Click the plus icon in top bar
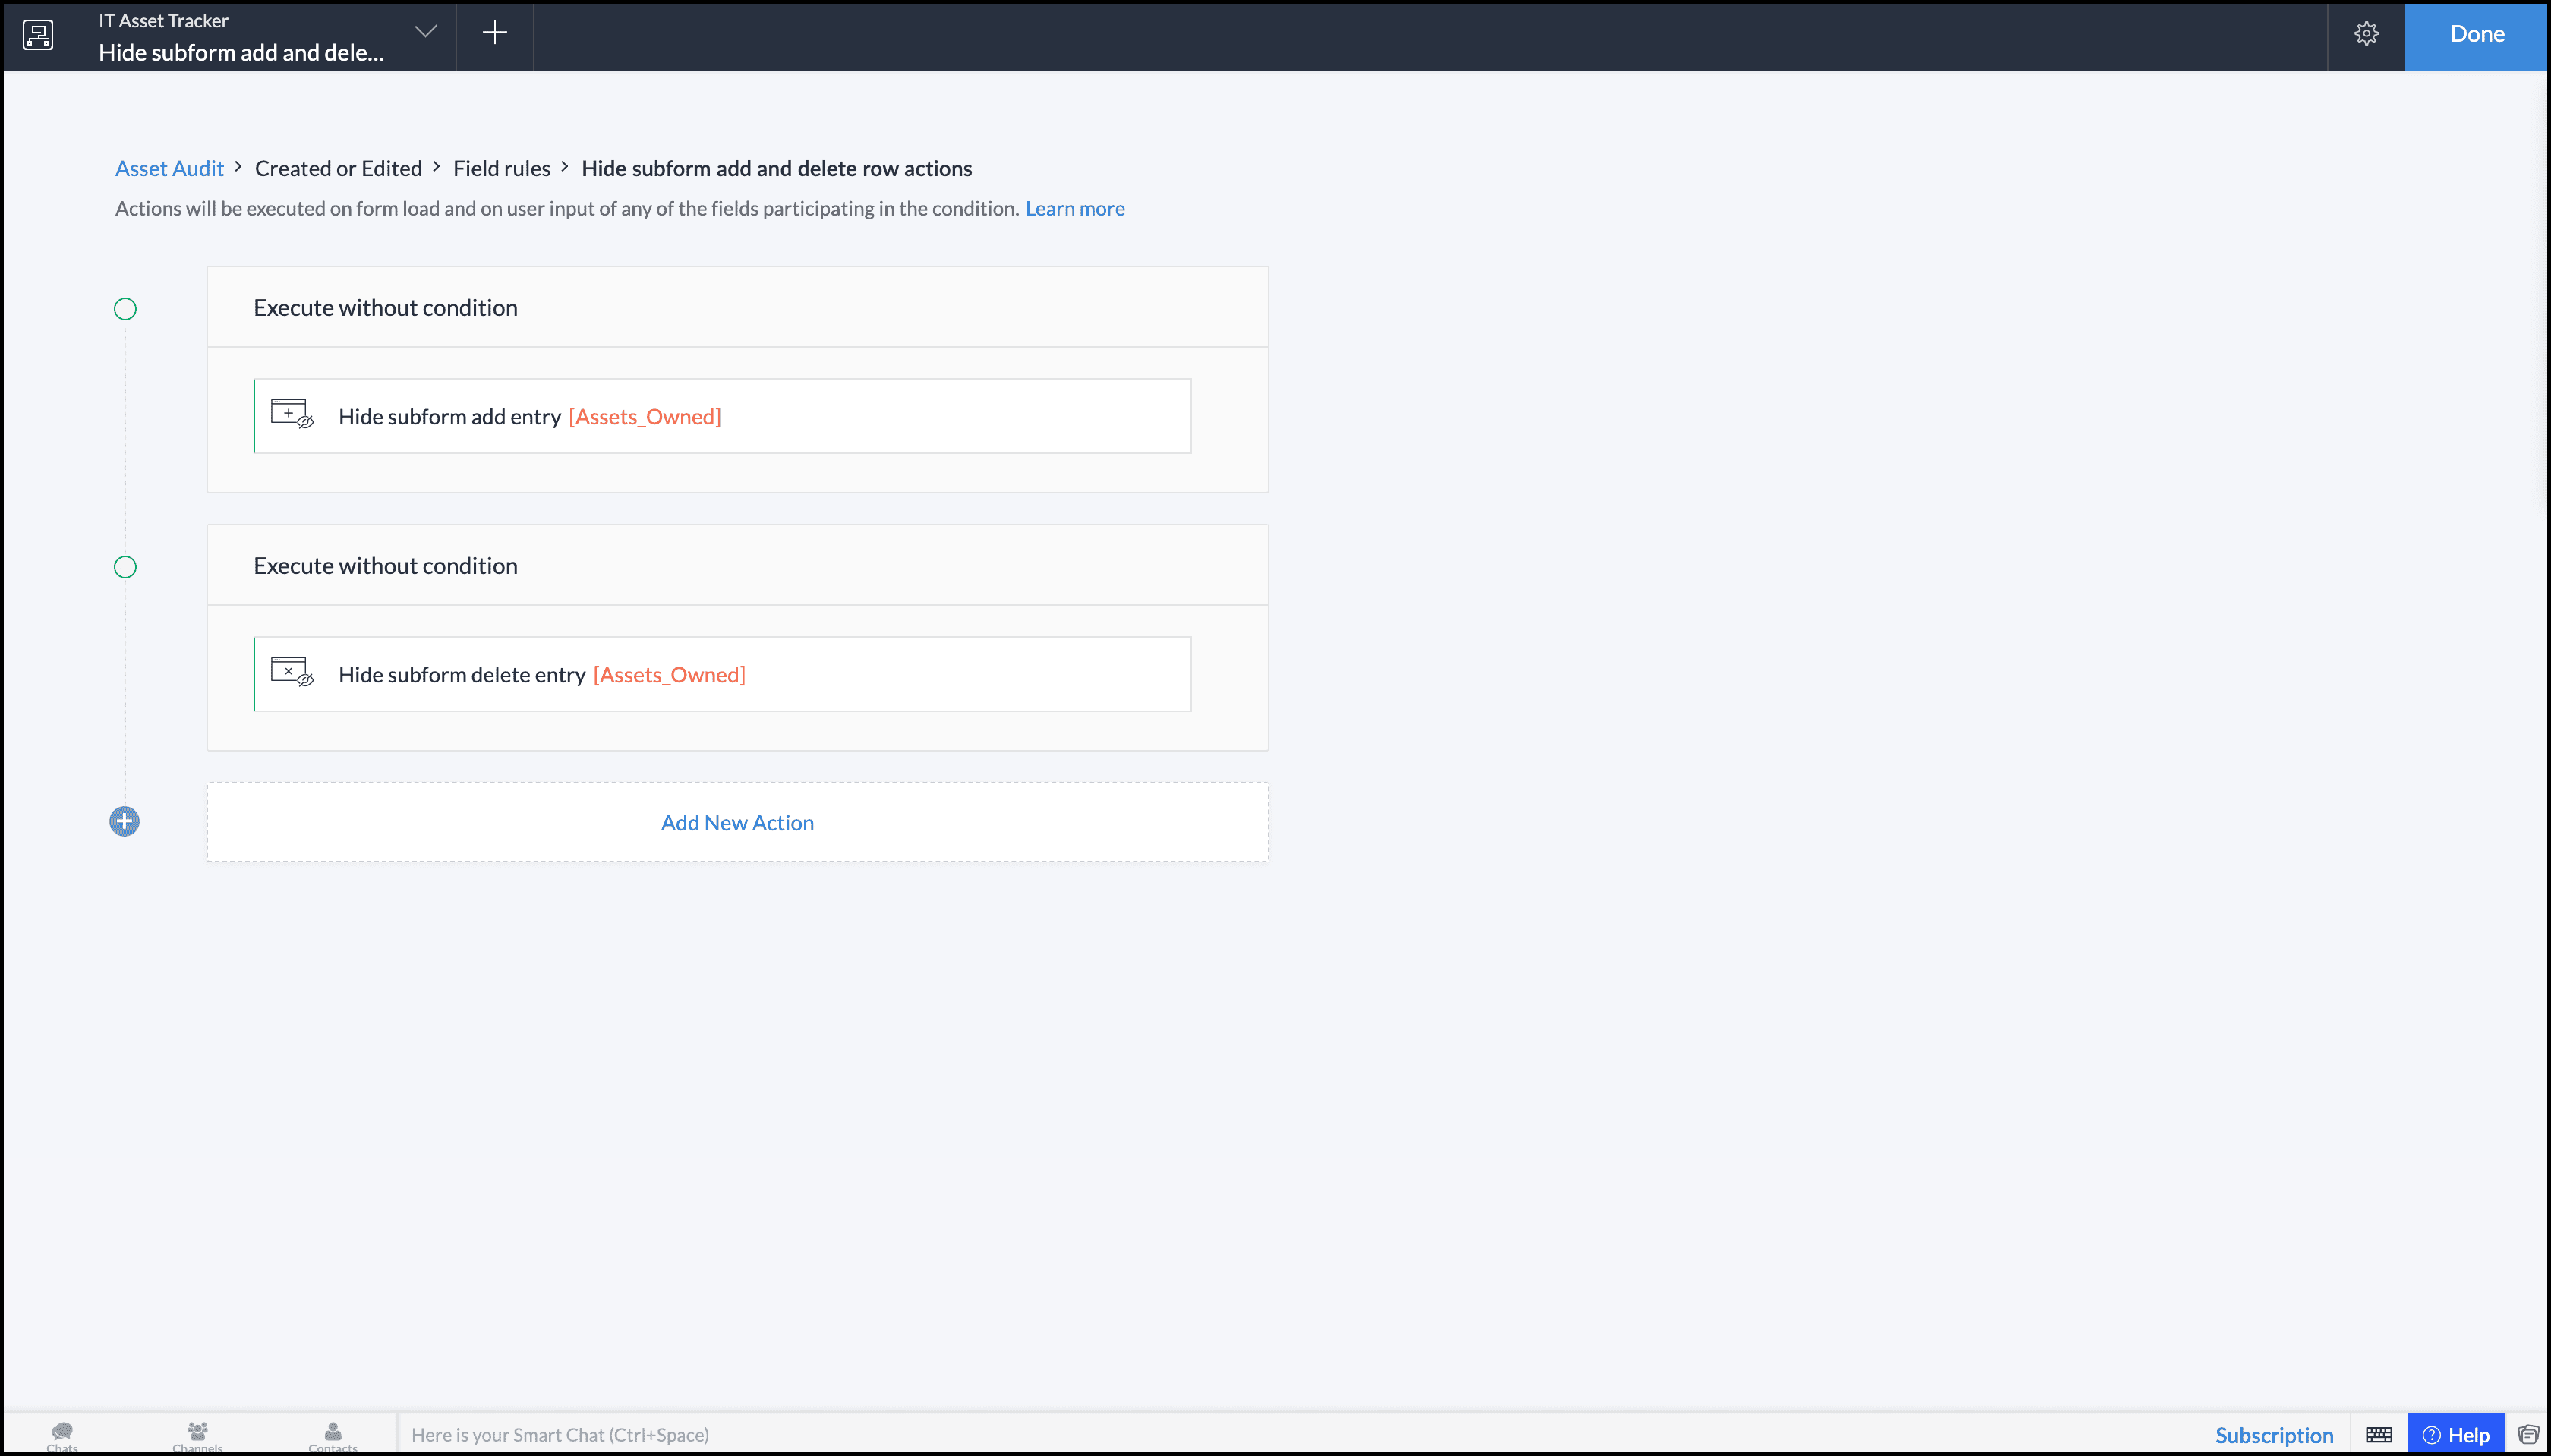2551x1456 pixels. pos(495,33)
